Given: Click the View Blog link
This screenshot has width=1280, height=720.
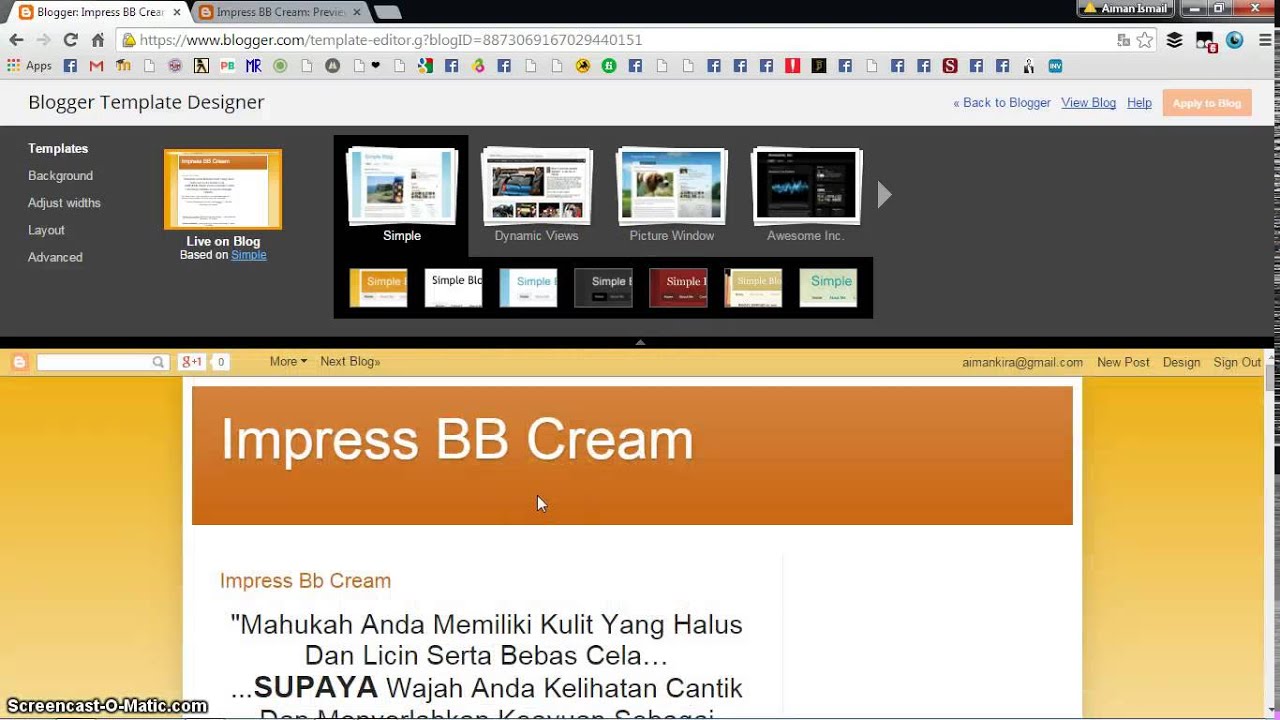Looking at the screenshot, I should coord(1088,103).
